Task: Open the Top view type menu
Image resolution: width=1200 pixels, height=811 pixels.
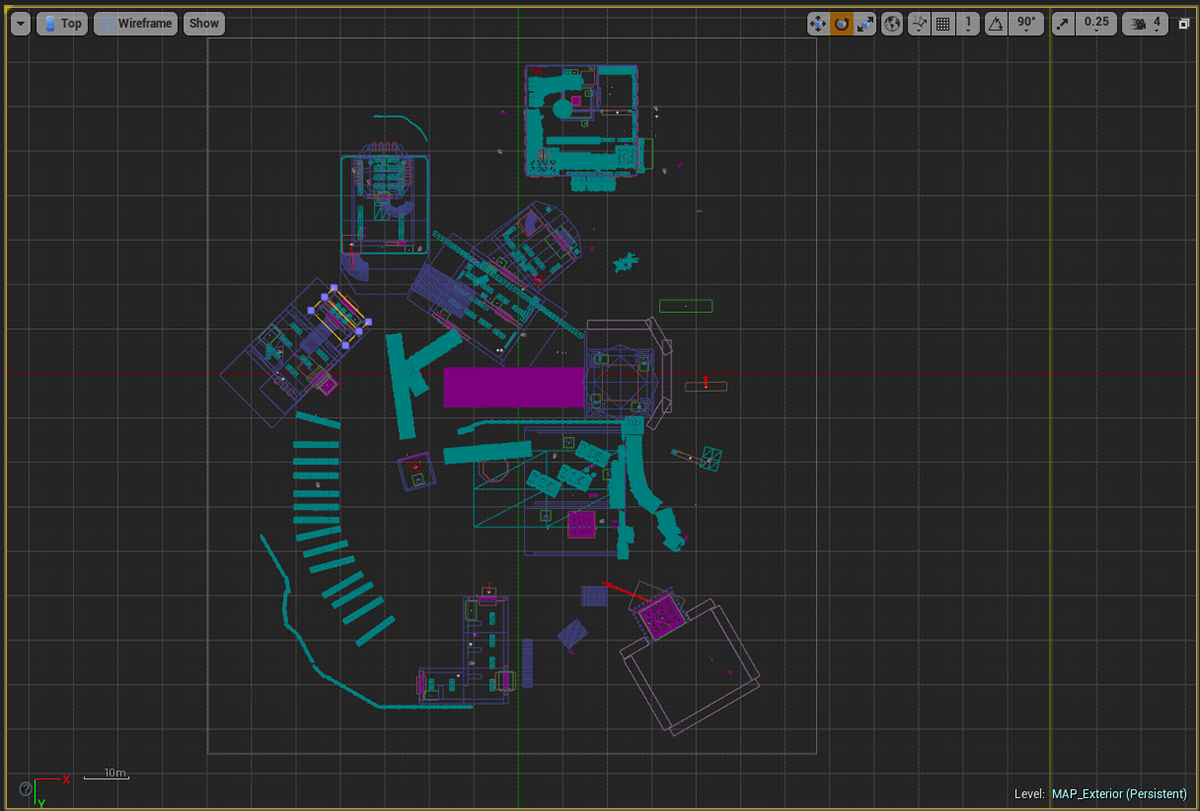Action: pyautogui.click(x=62, y=24)
